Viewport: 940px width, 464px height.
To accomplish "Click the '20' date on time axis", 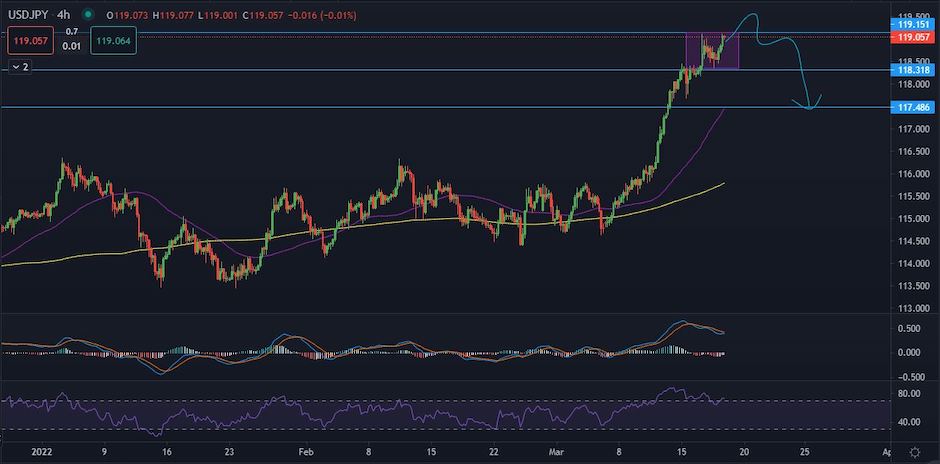I will coord(745,451).
